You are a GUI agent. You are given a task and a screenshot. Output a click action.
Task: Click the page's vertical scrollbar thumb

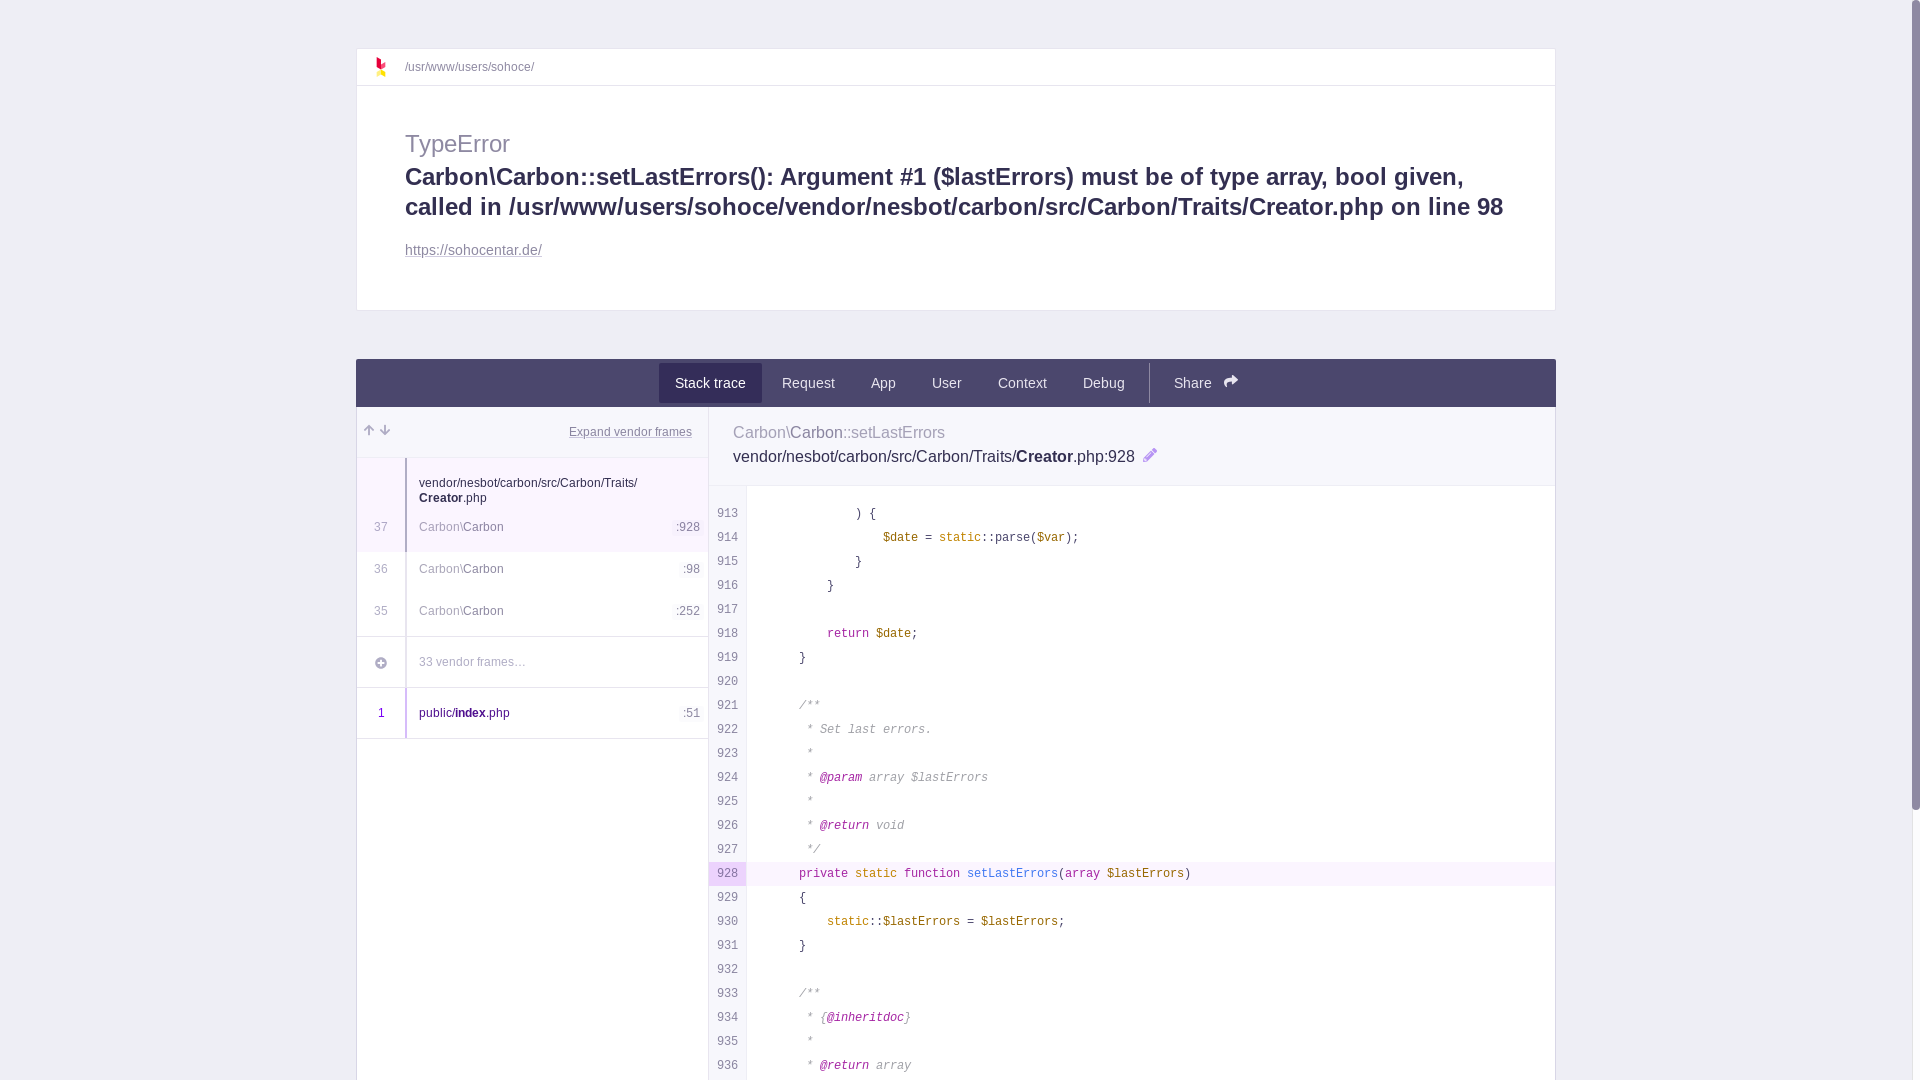[x=1915, y=404]
